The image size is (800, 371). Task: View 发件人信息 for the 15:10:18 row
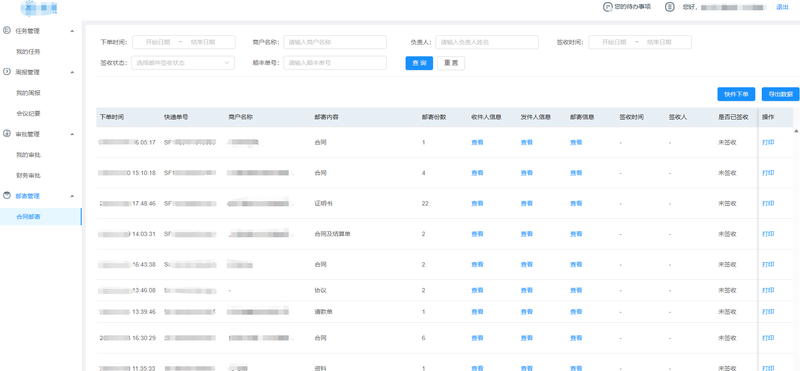tap(527, 173)
